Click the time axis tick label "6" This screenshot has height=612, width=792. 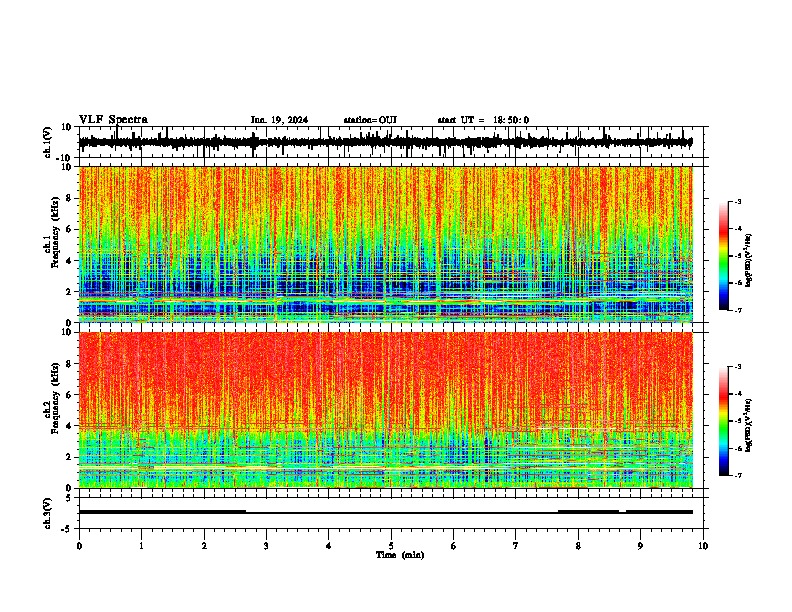(x=454, y=546)
